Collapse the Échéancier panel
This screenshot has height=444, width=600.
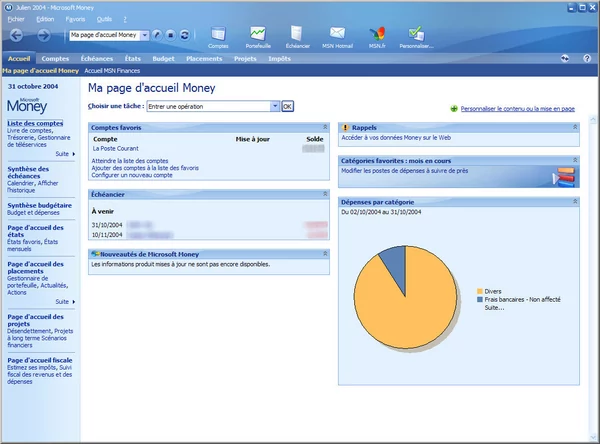click(x=325, y=194)
